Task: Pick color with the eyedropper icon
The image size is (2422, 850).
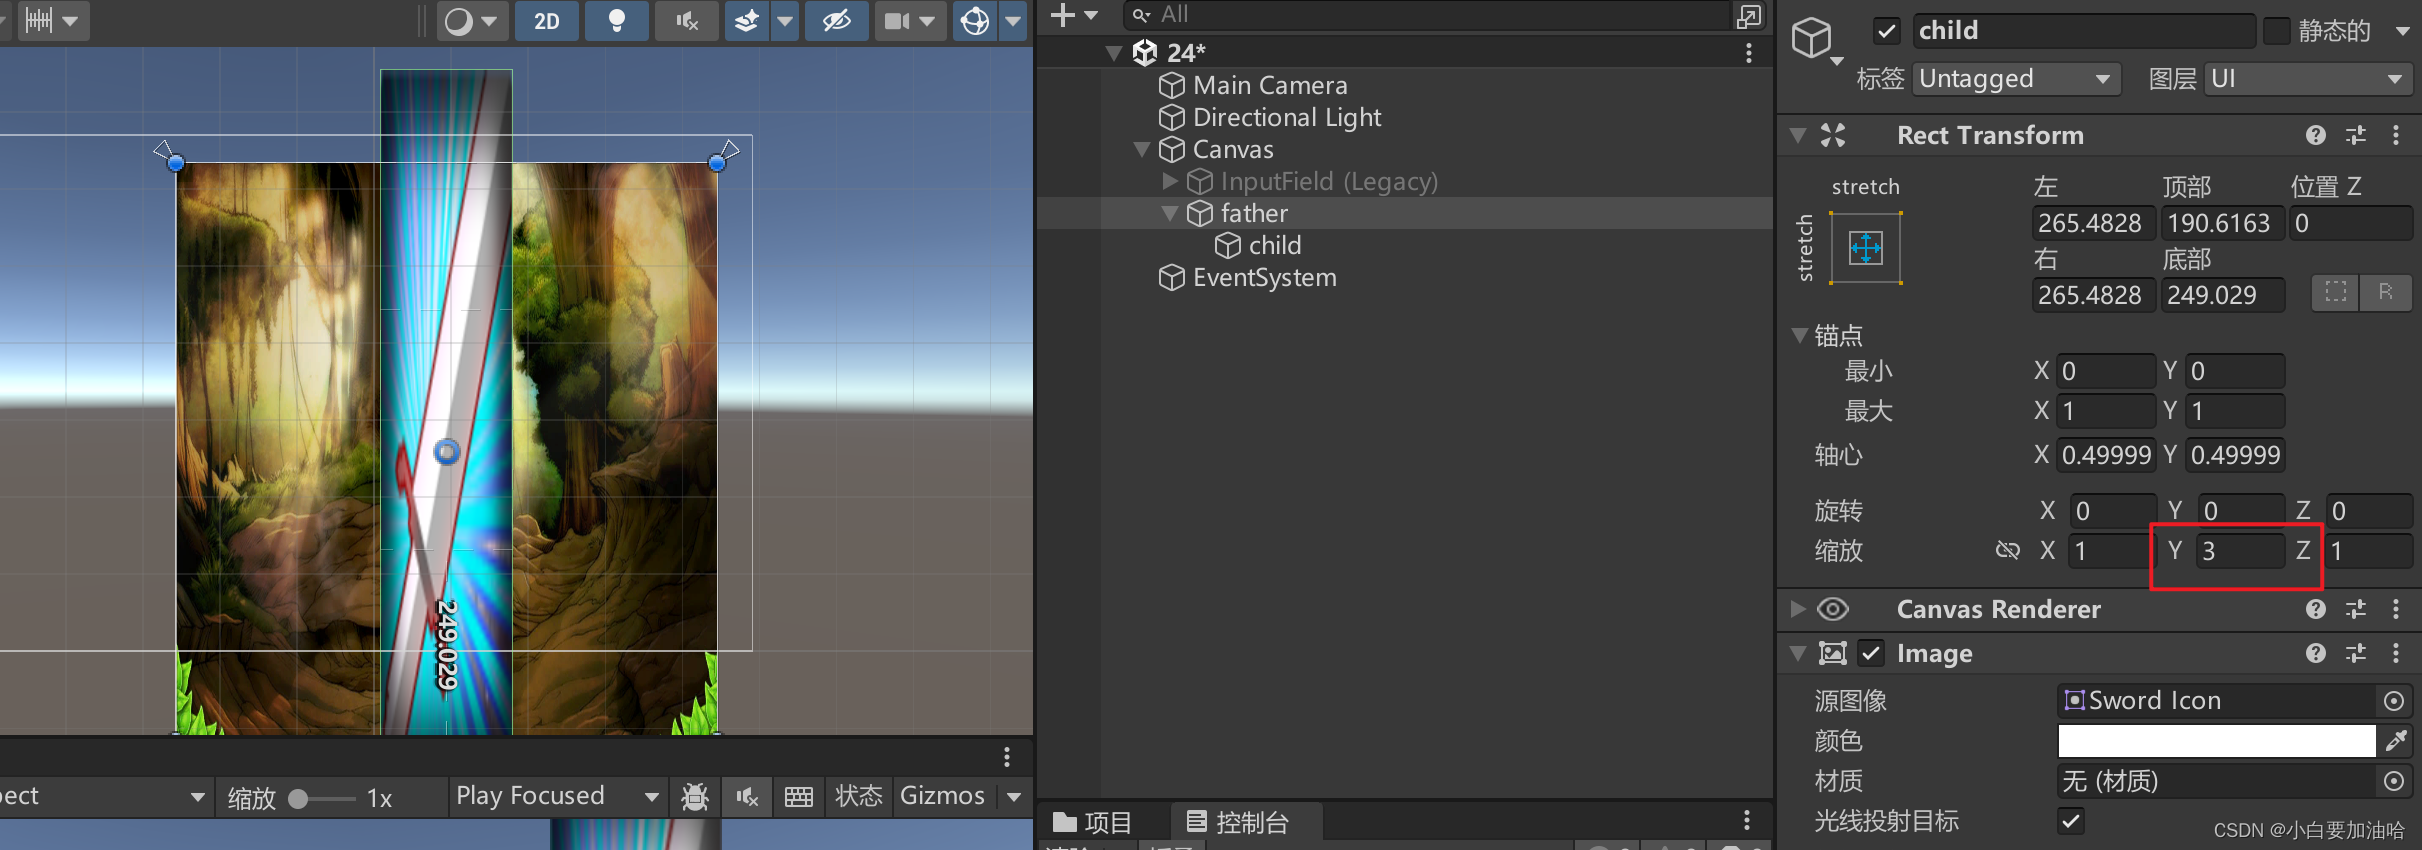Action: 2396,741
